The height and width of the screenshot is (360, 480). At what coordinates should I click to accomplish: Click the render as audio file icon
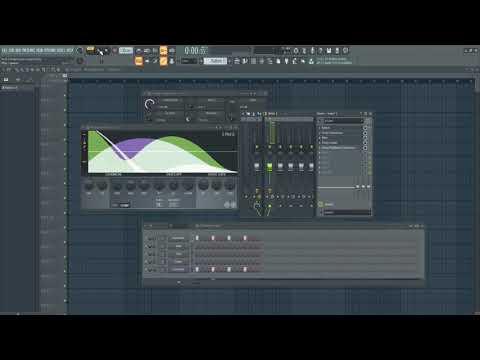(337, 51)
